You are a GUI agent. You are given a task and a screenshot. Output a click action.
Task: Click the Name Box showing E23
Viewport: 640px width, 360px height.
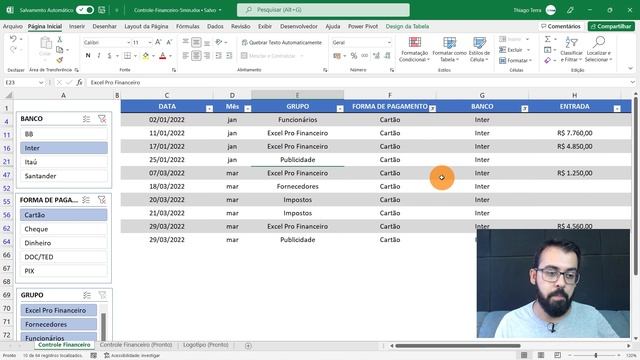pyautogui.click(x=24, y=82)
